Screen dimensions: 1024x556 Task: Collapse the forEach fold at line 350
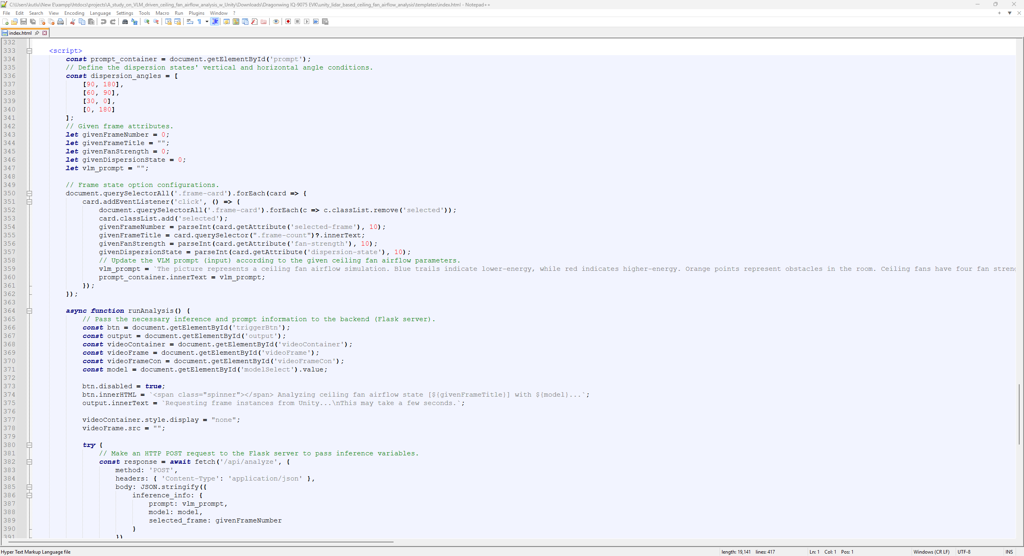[x=29, y=193]
